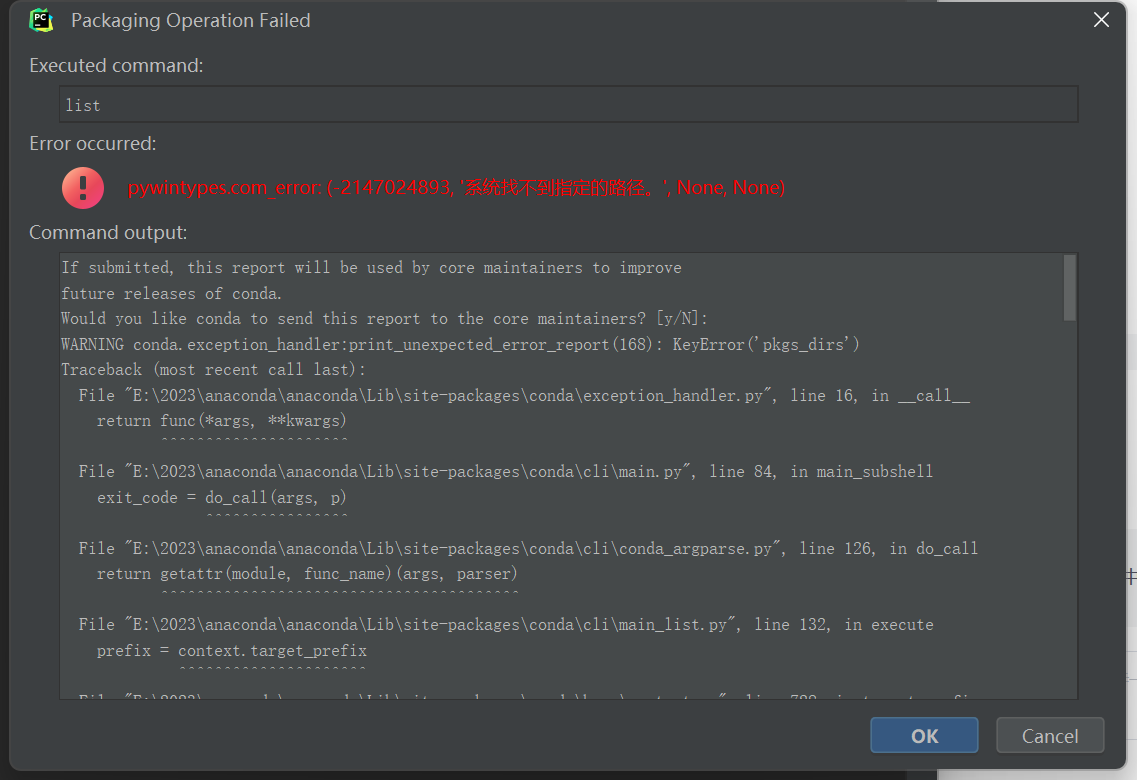Click the conda_argparse.py line 126 entry
Image resolution: width=1137 pixels, height=780 pixels.
click(528, 548)
